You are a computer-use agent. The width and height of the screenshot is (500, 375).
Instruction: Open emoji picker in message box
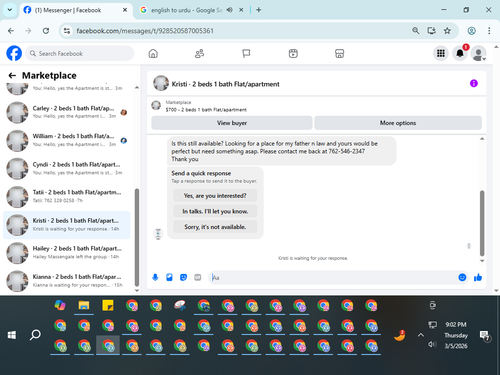tap(462, 277)
